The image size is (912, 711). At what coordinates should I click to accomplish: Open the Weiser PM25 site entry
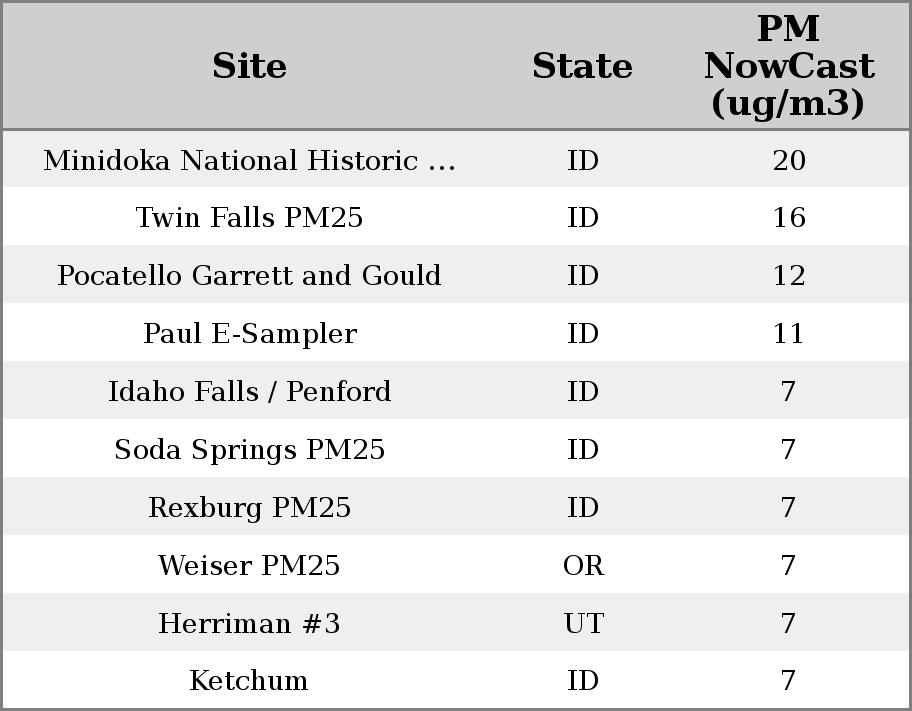coord(249,566)
